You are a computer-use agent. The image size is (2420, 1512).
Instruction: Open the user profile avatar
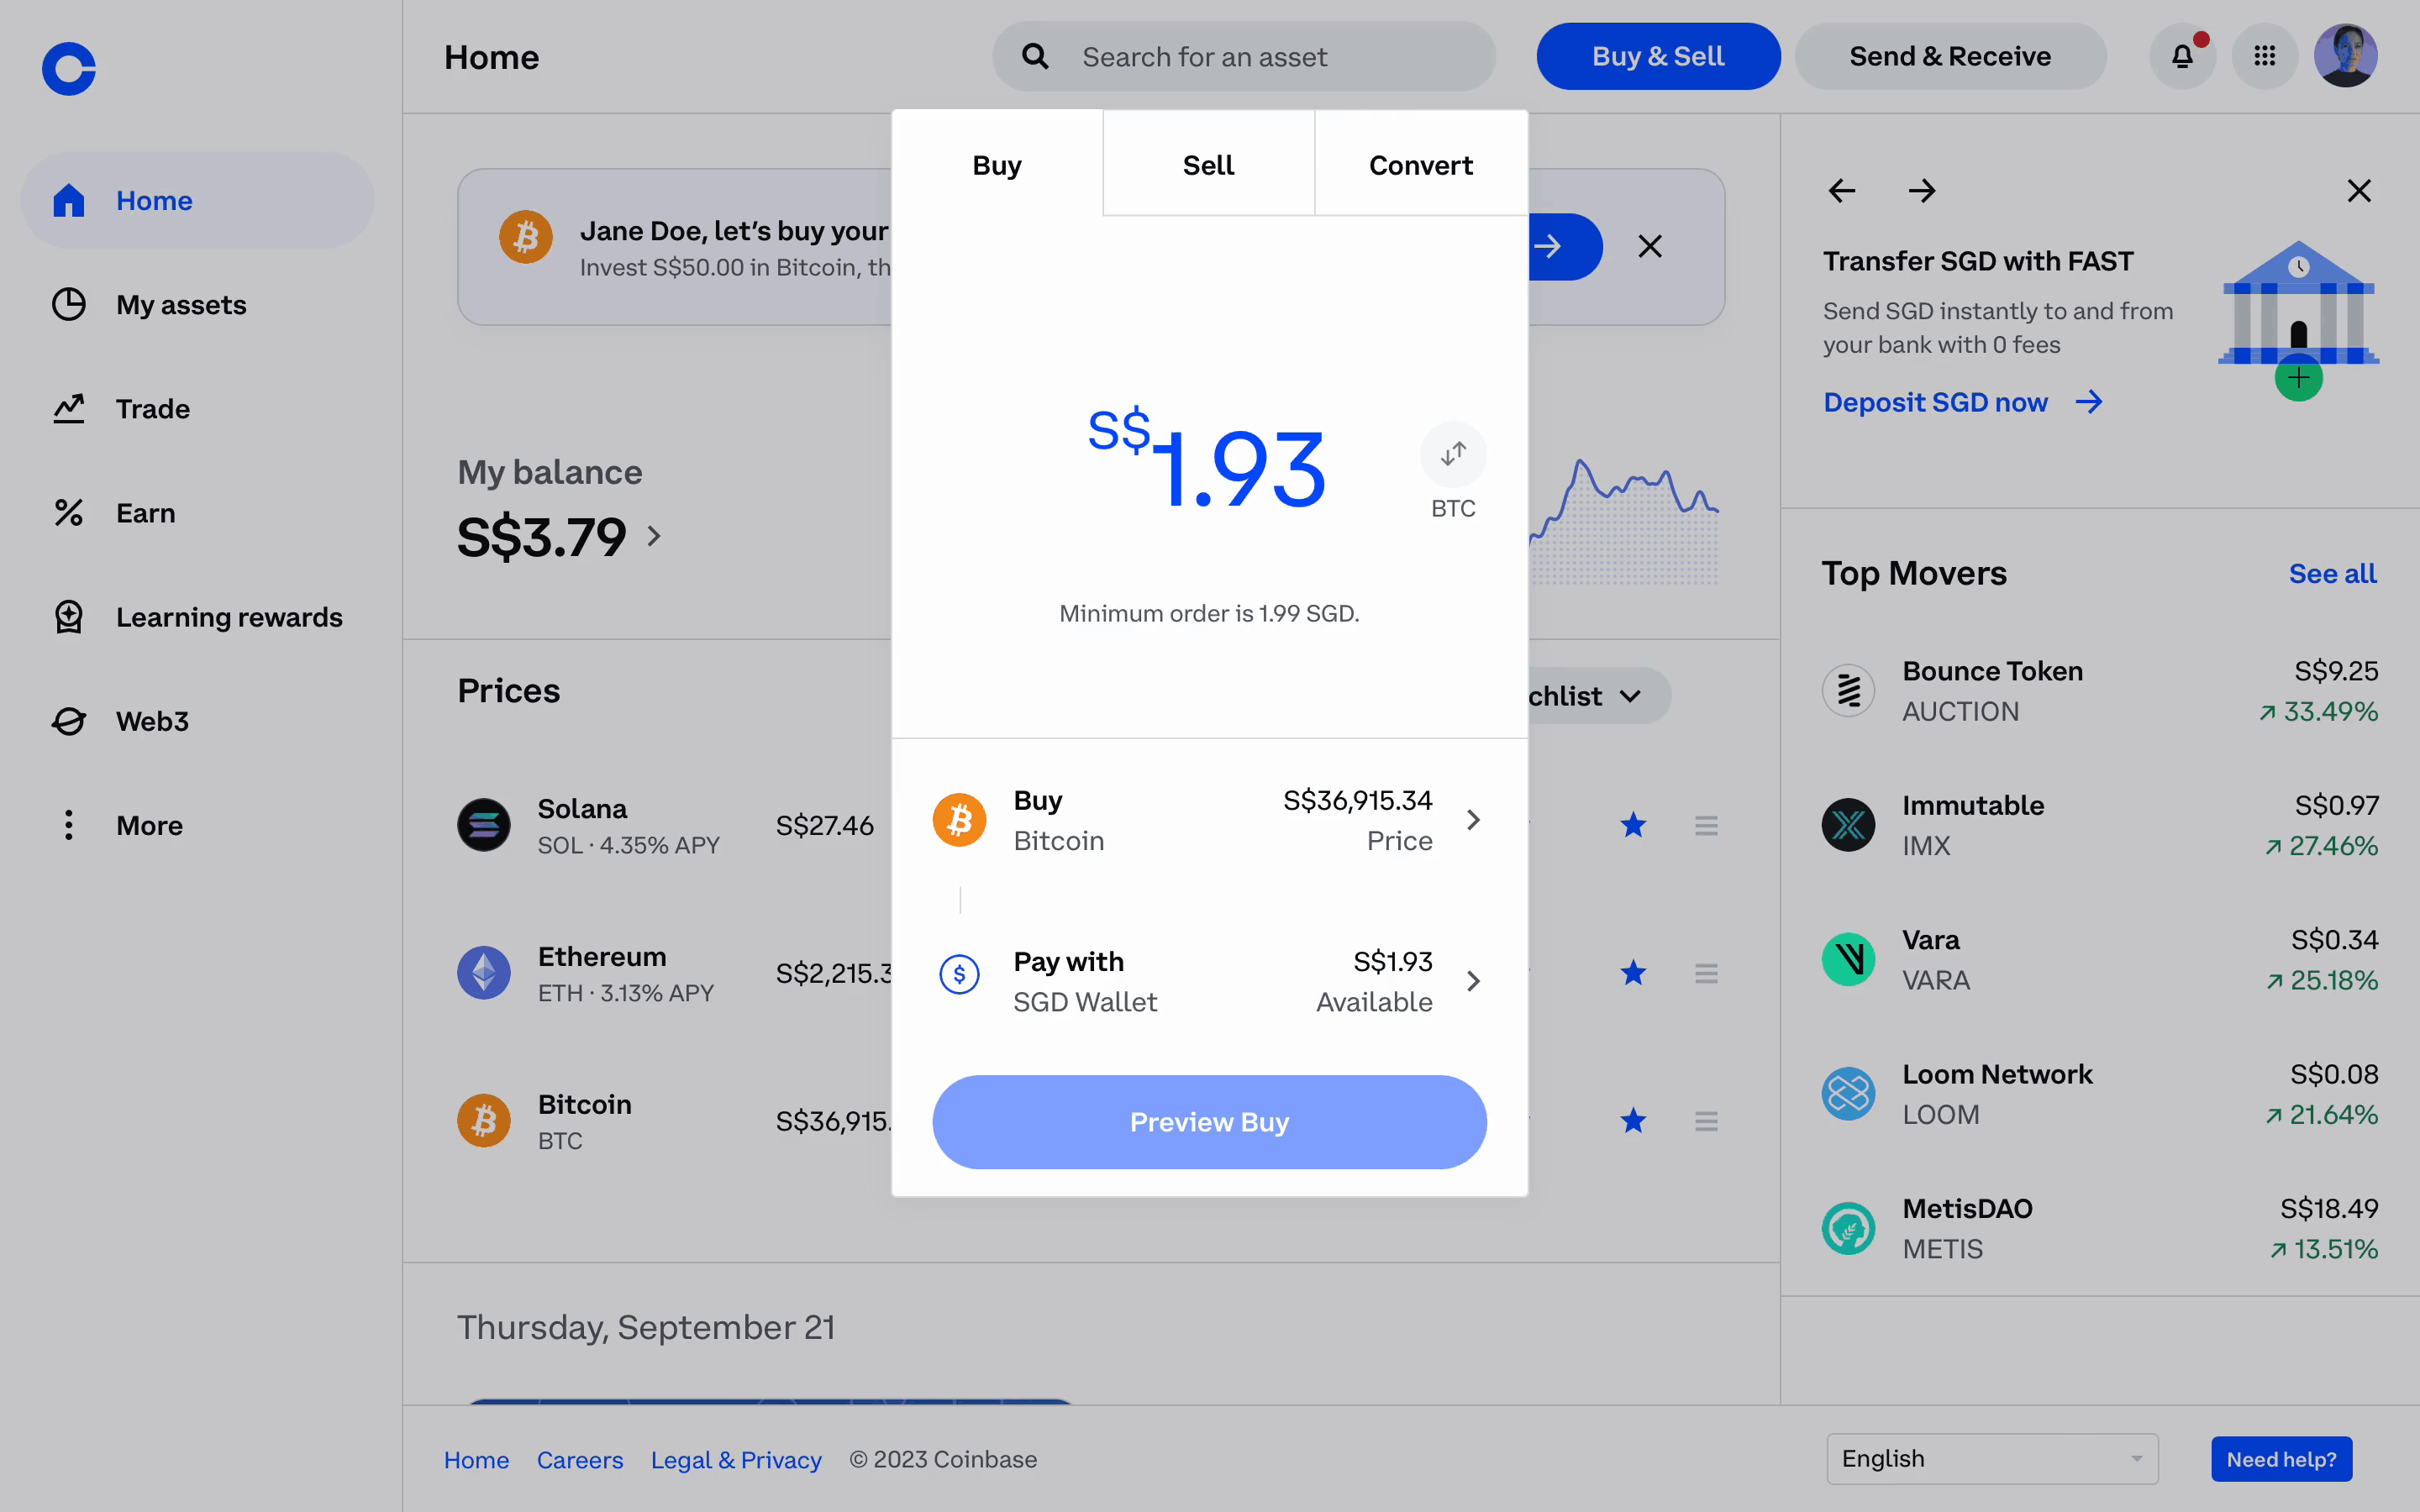pos(2345,57)
